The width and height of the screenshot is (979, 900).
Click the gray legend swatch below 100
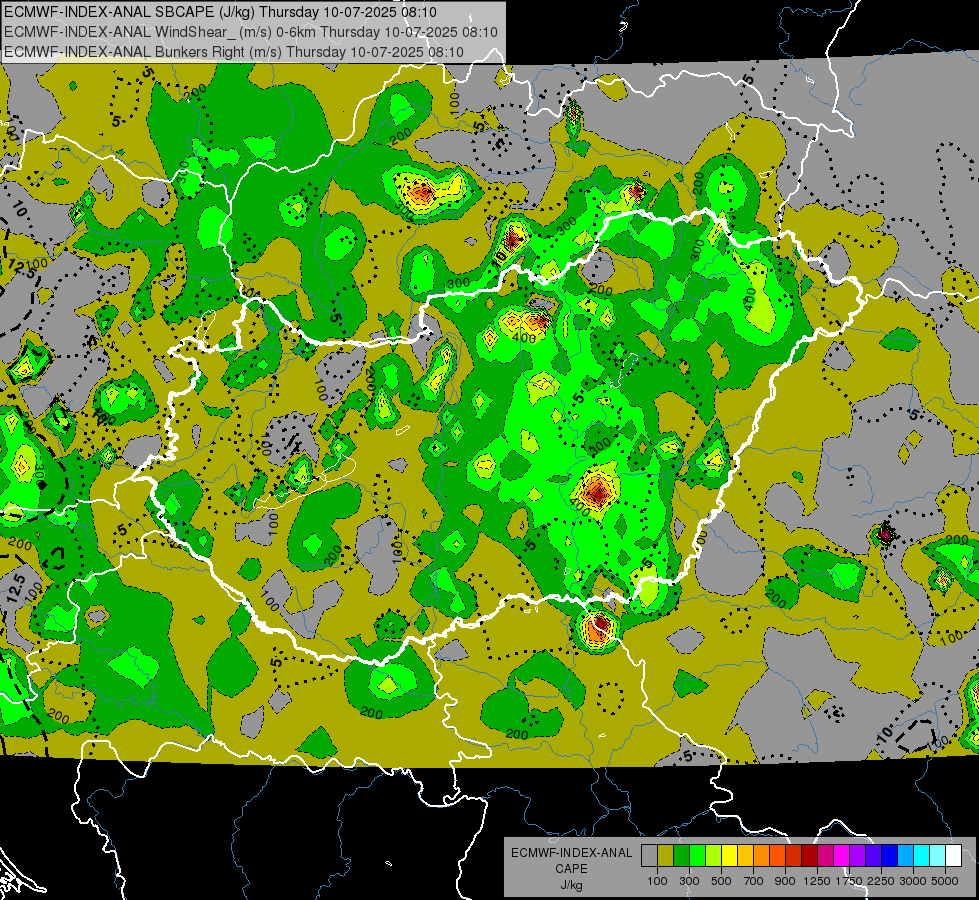649,856
